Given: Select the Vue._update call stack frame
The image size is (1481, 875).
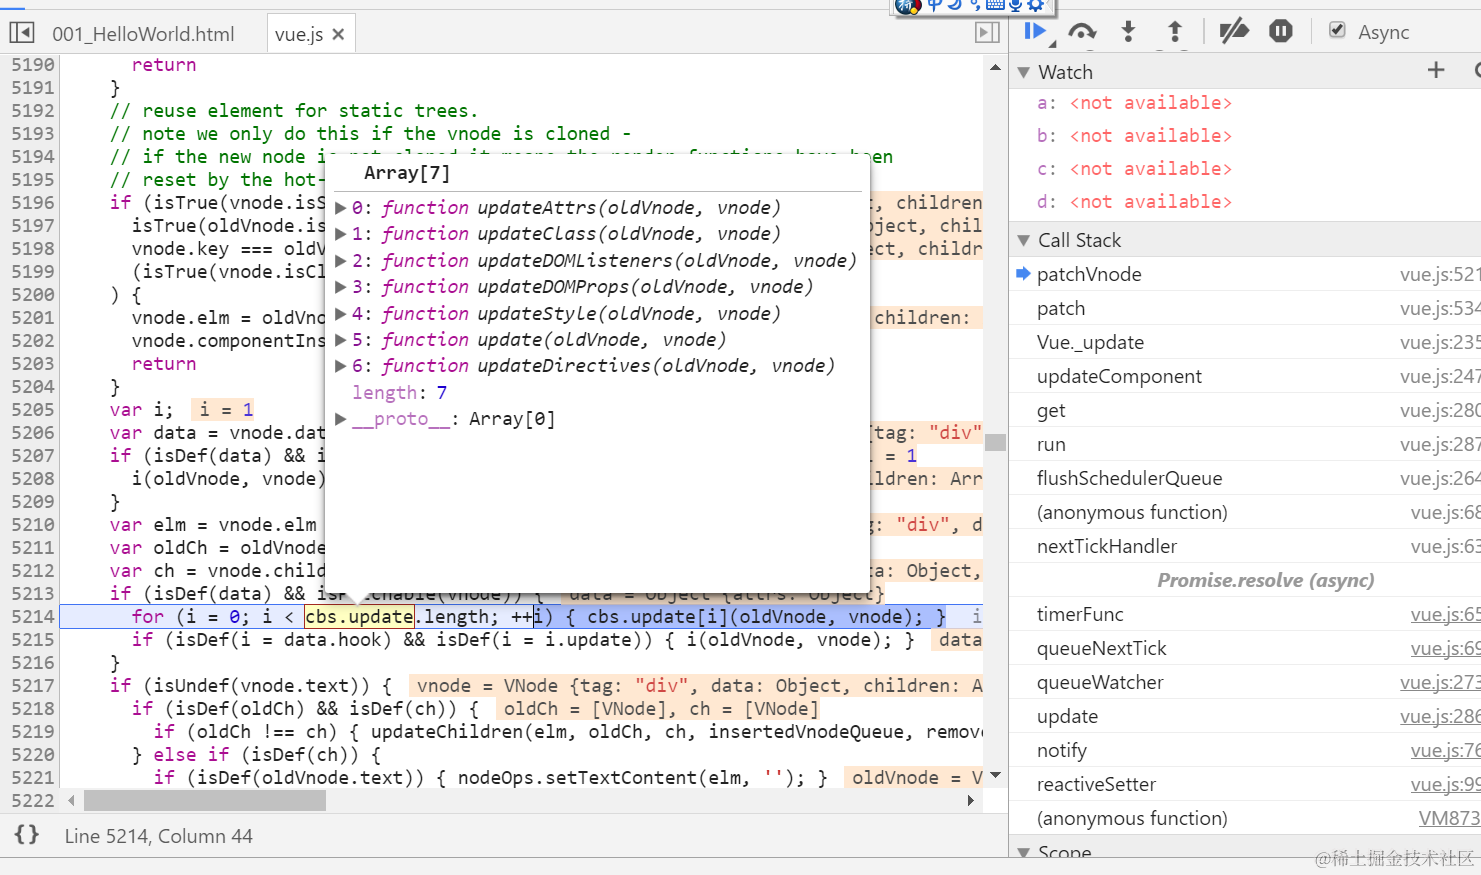Looking at the screenshot, I should [x=1245, y=342].
